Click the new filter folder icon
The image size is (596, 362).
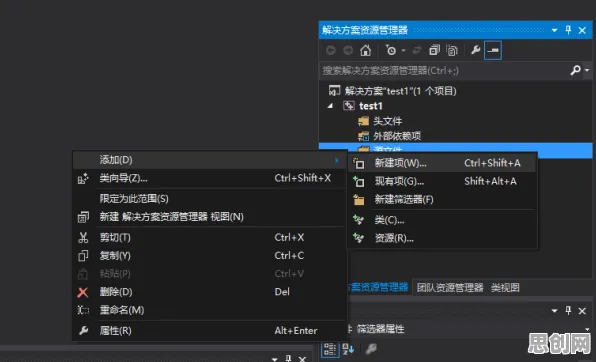[x=358, y=200]
